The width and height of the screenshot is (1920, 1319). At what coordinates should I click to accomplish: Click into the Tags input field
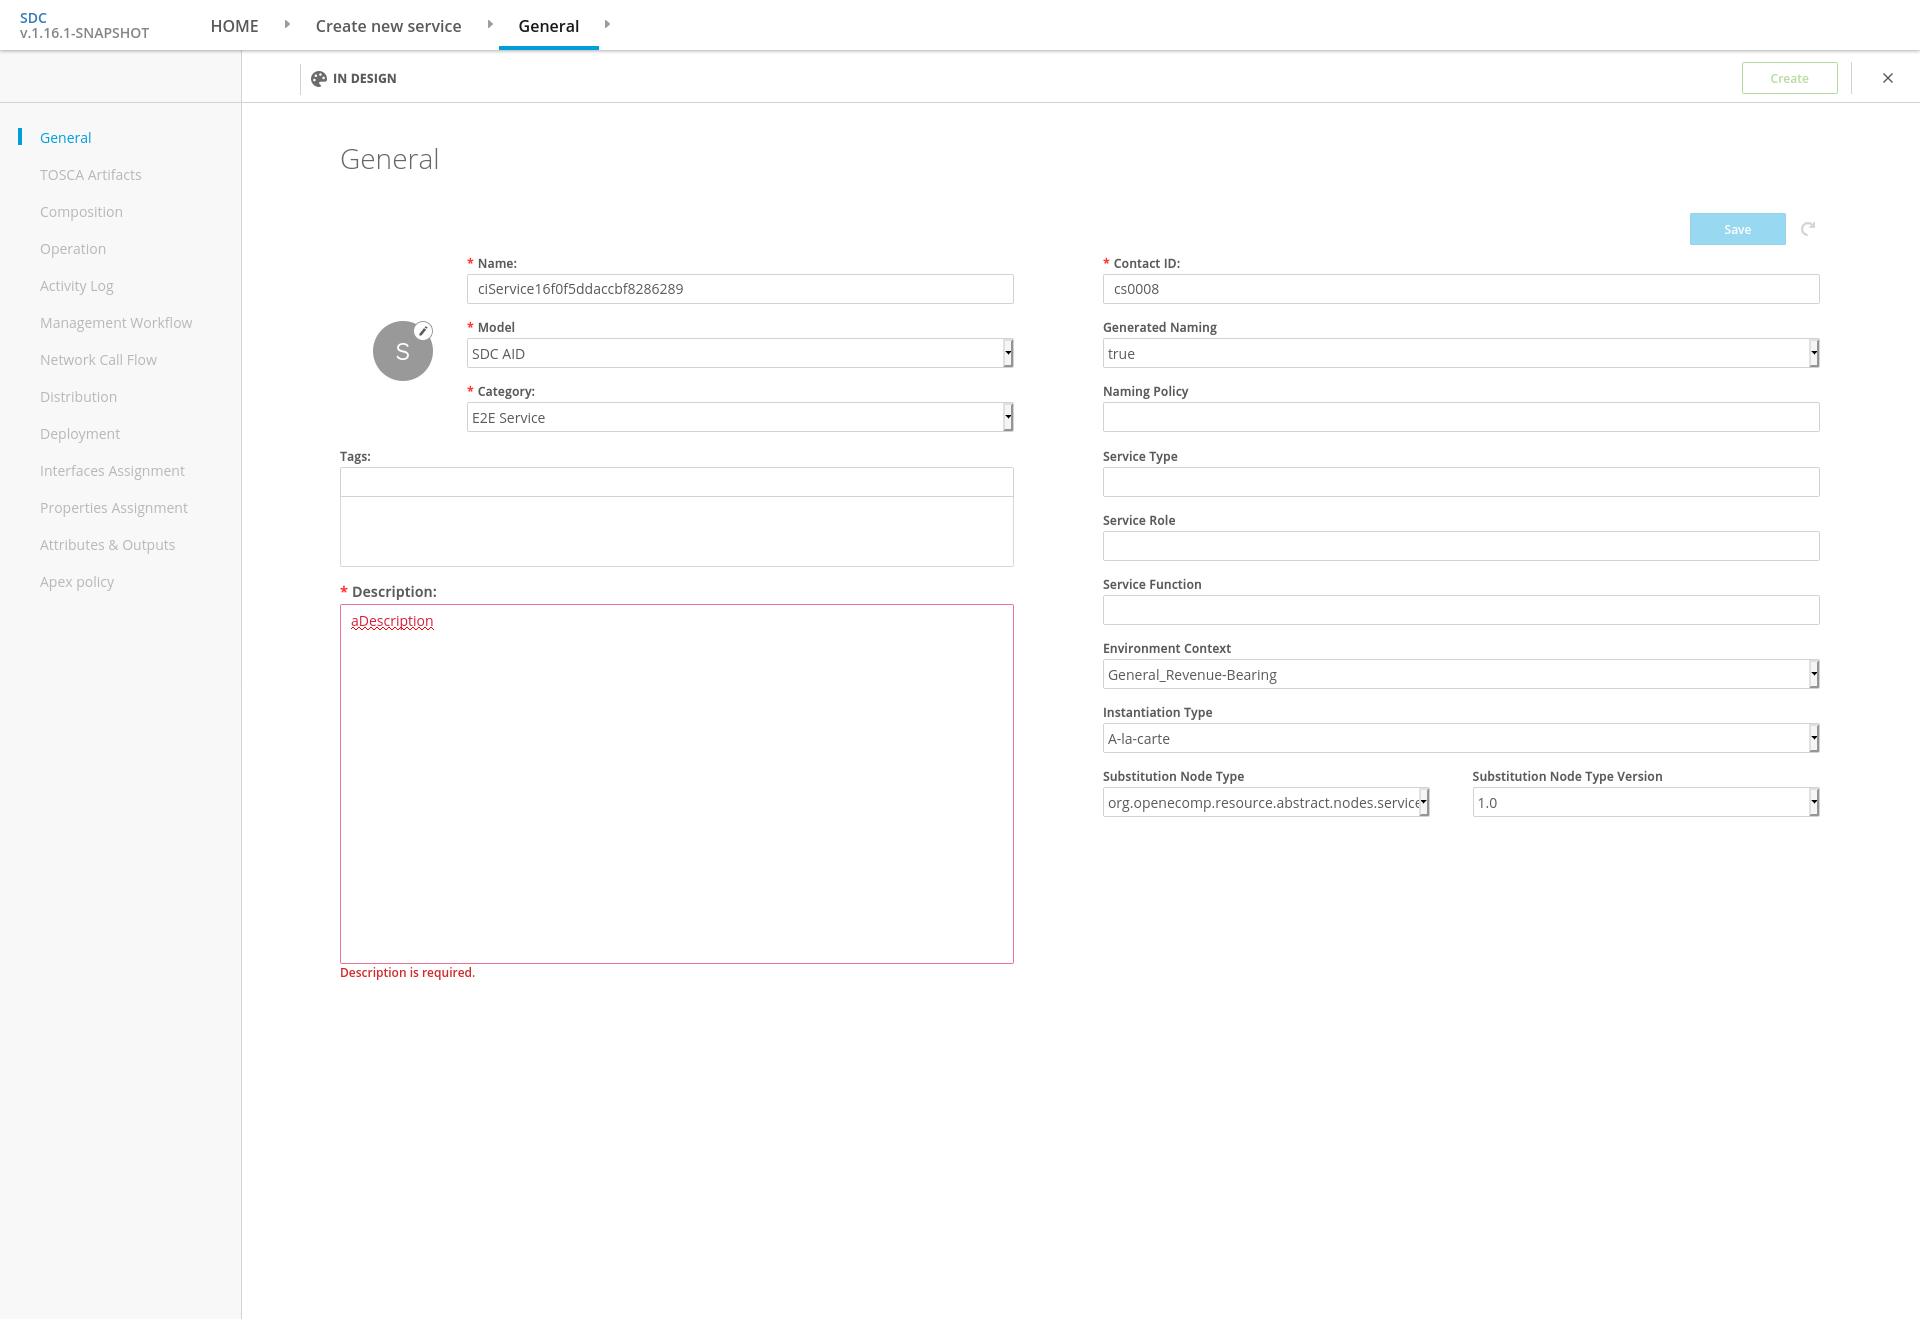pyautogui.click(x=676, y=482)
